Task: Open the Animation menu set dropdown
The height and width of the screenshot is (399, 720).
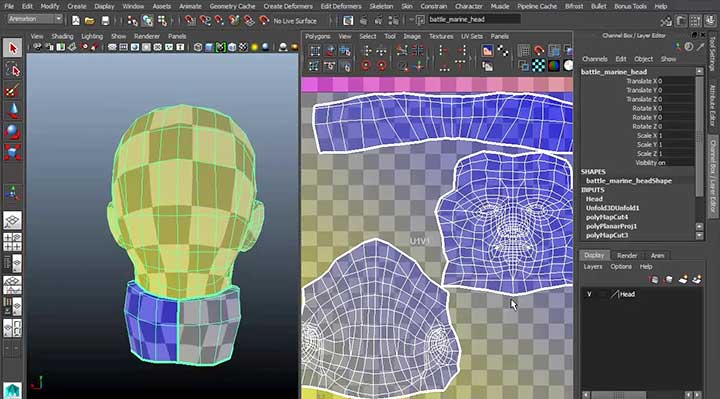Action: pyautogui.click(x=35, y=19)
